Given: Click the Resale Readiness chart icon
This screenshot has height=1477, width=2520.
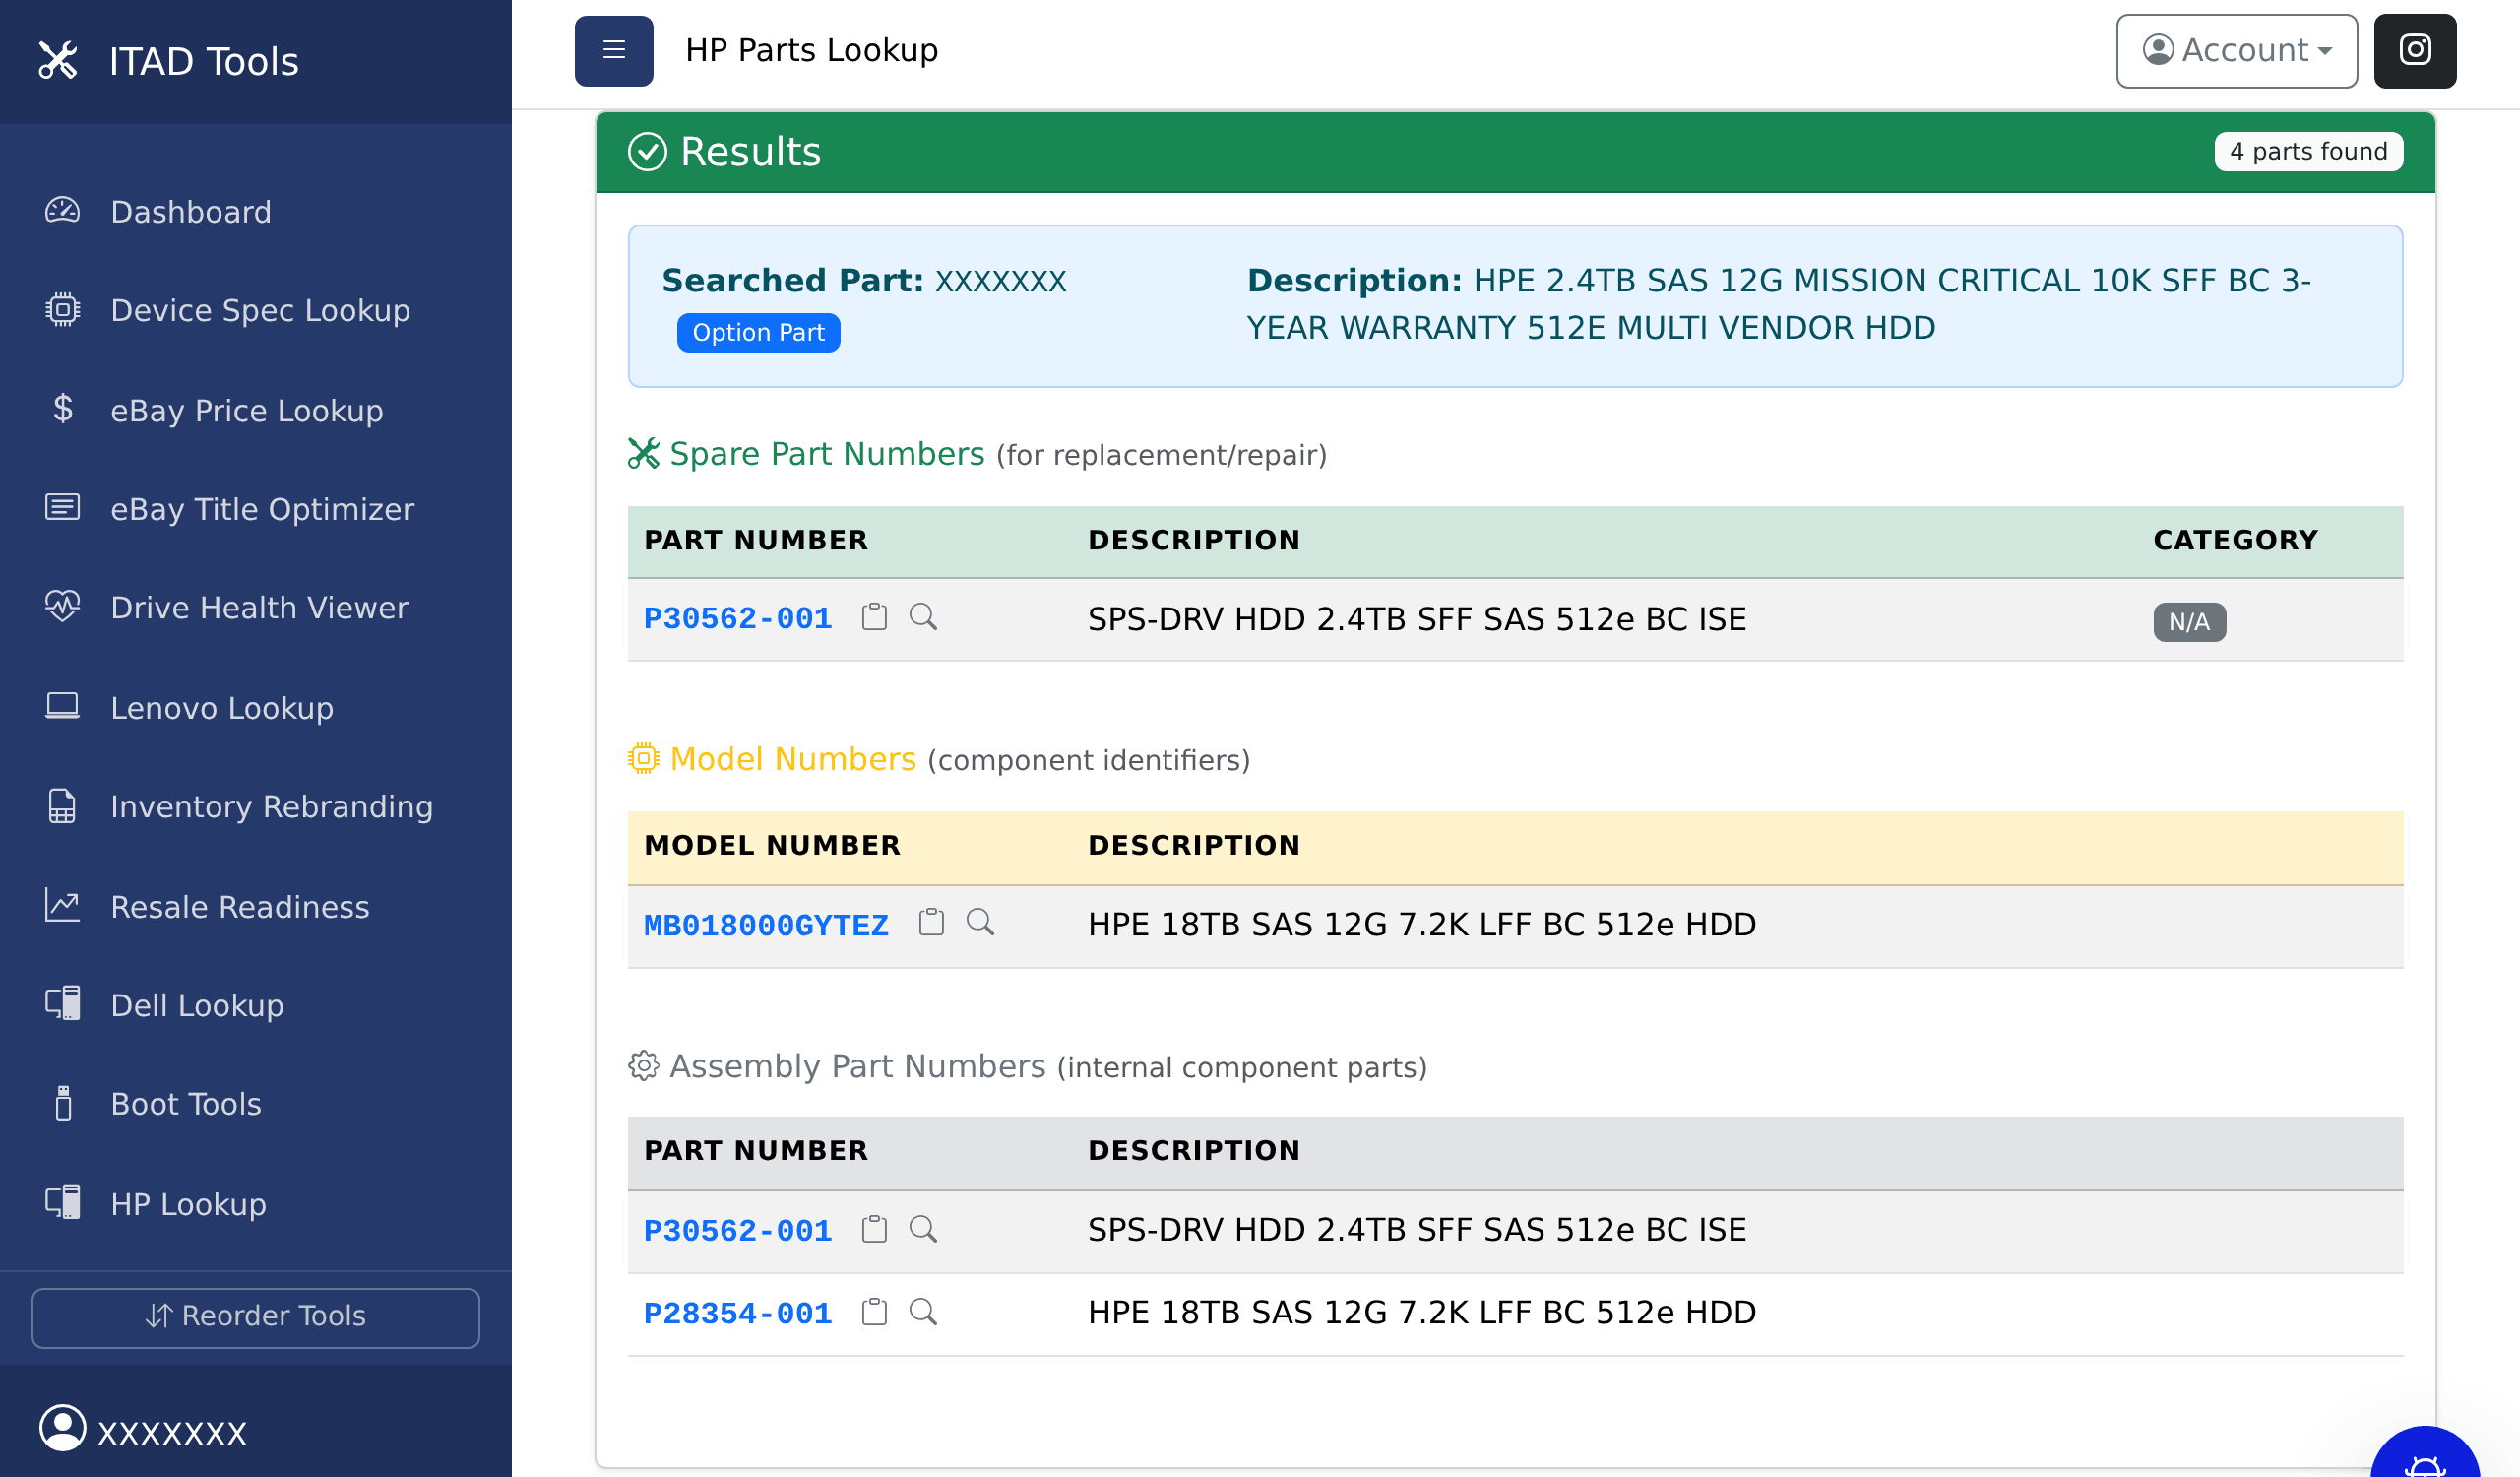Looking at the screenshot, I should point(62,906).
